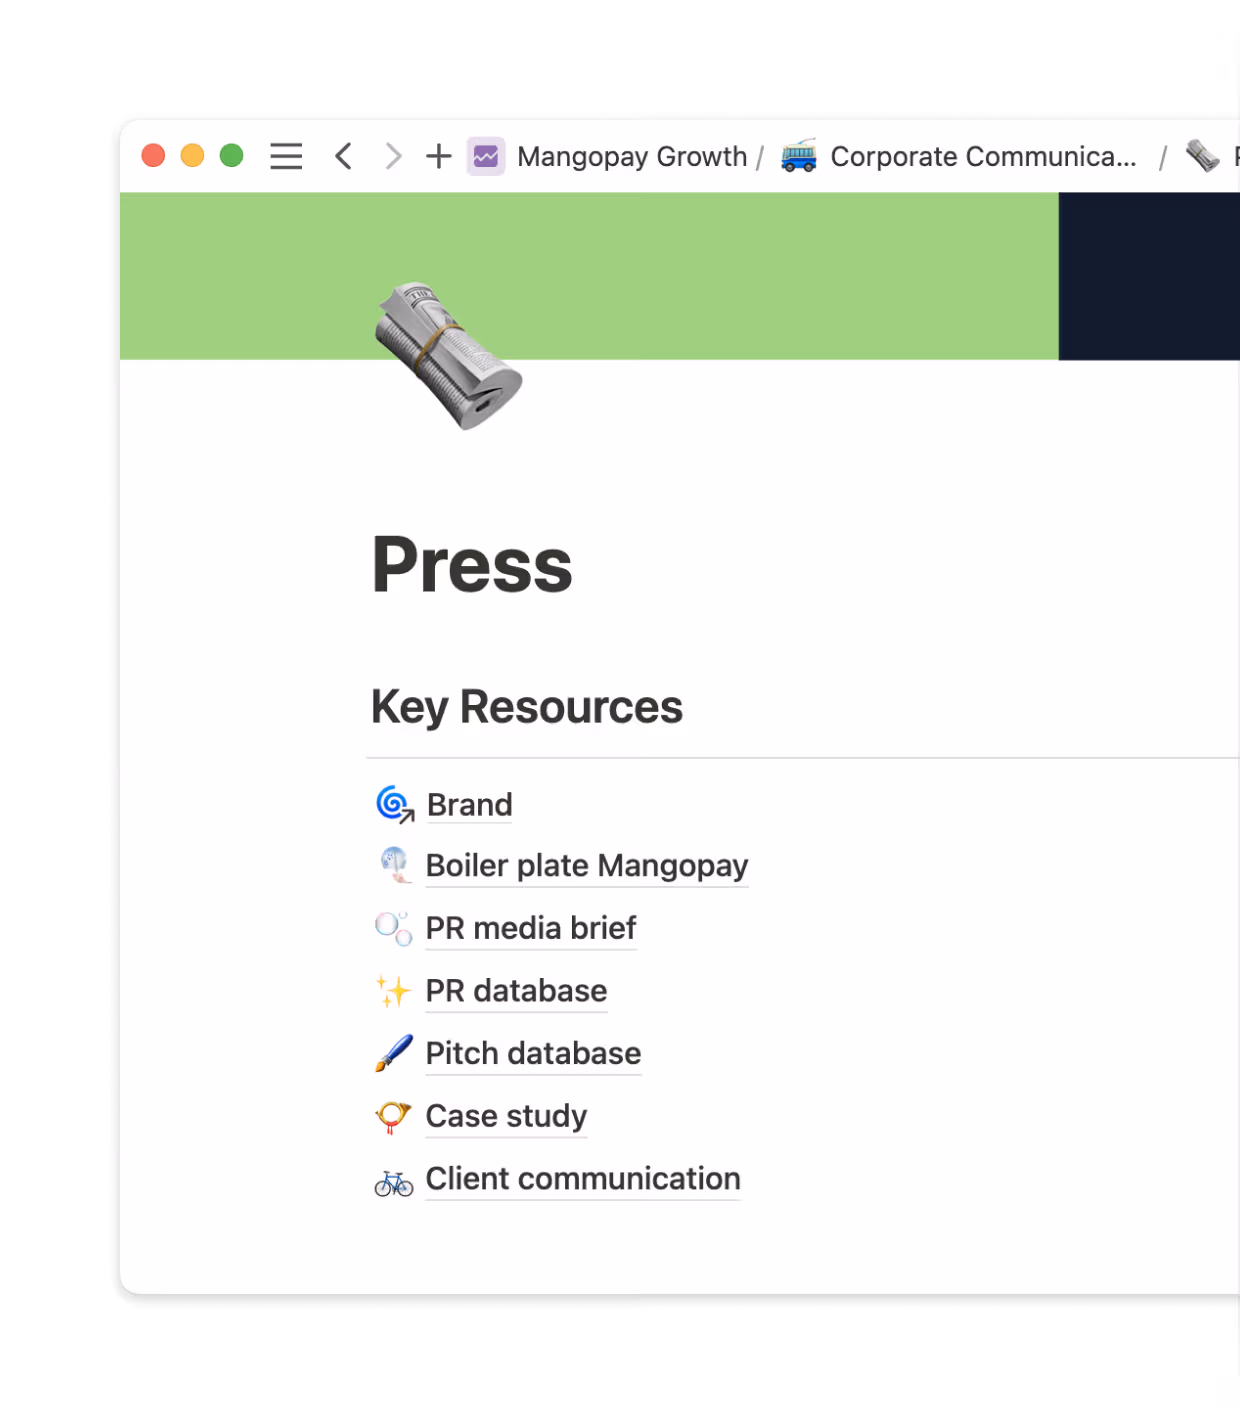Open the Brand link
Screen dimensions: 1240x1414
point(468,804)
